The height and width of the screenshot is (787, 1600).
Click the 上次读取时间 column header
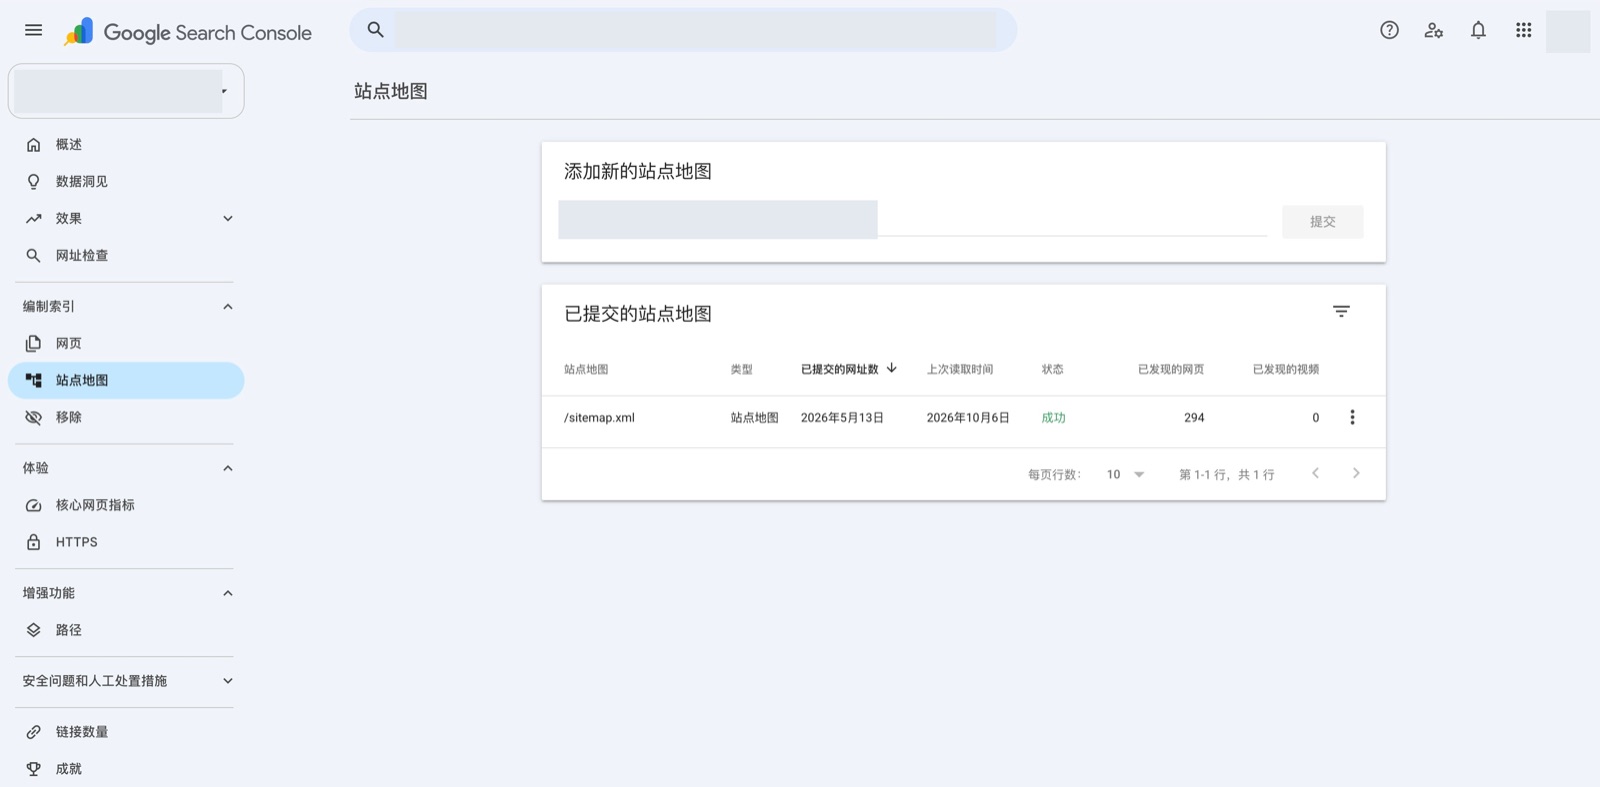click(959, 369)
